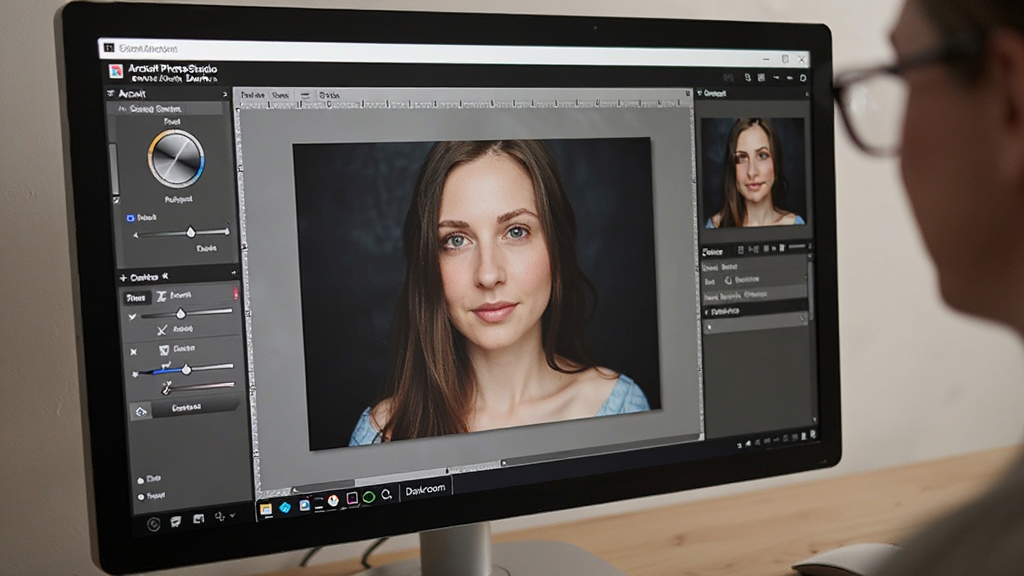
Task: Toggle the checkmark beside the first slider
Action: click(x=133, y=317)
